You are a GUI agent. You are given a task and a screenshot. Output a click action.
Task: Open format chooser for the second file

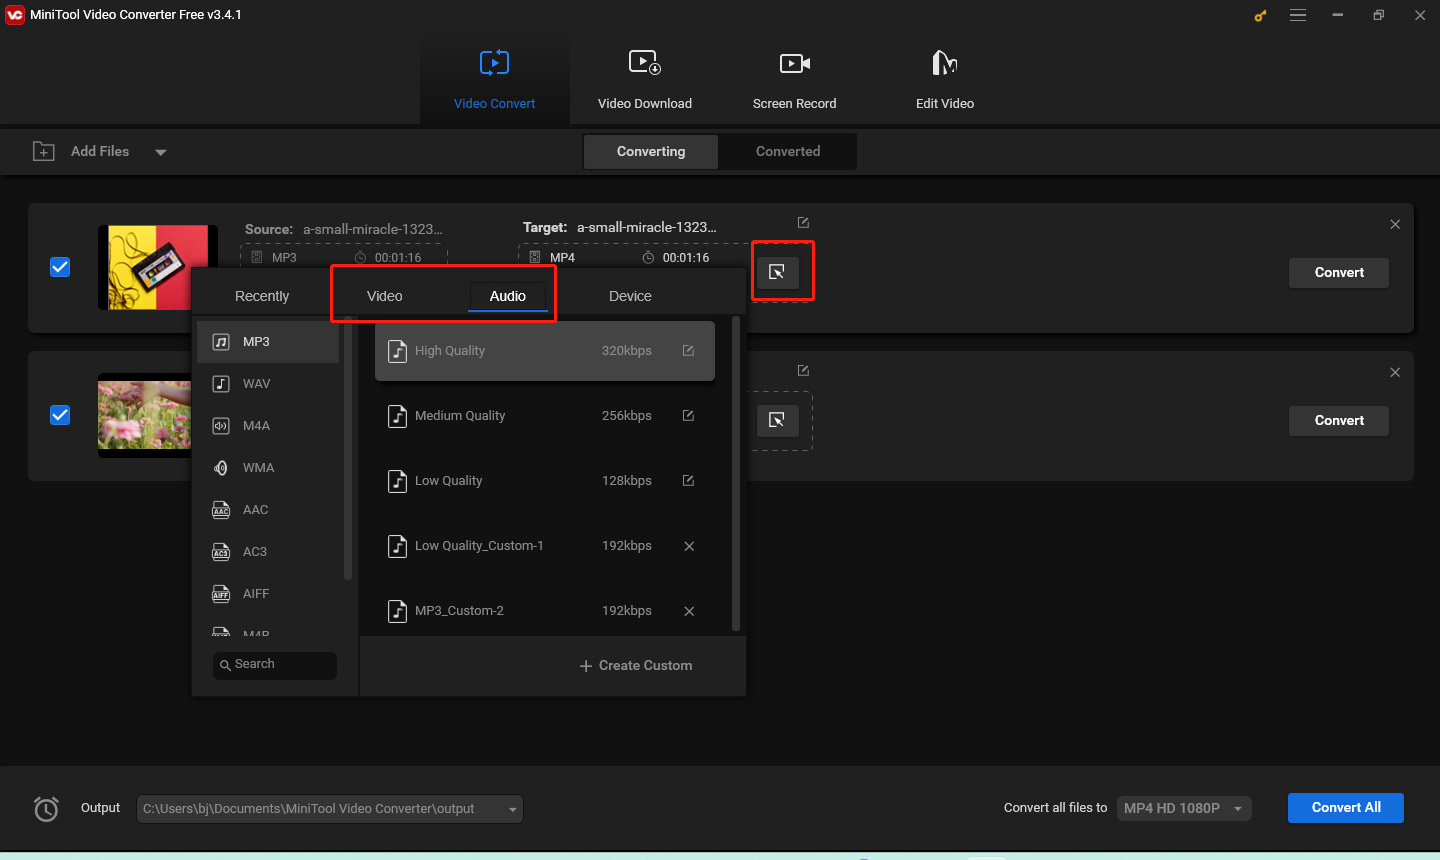777,420
